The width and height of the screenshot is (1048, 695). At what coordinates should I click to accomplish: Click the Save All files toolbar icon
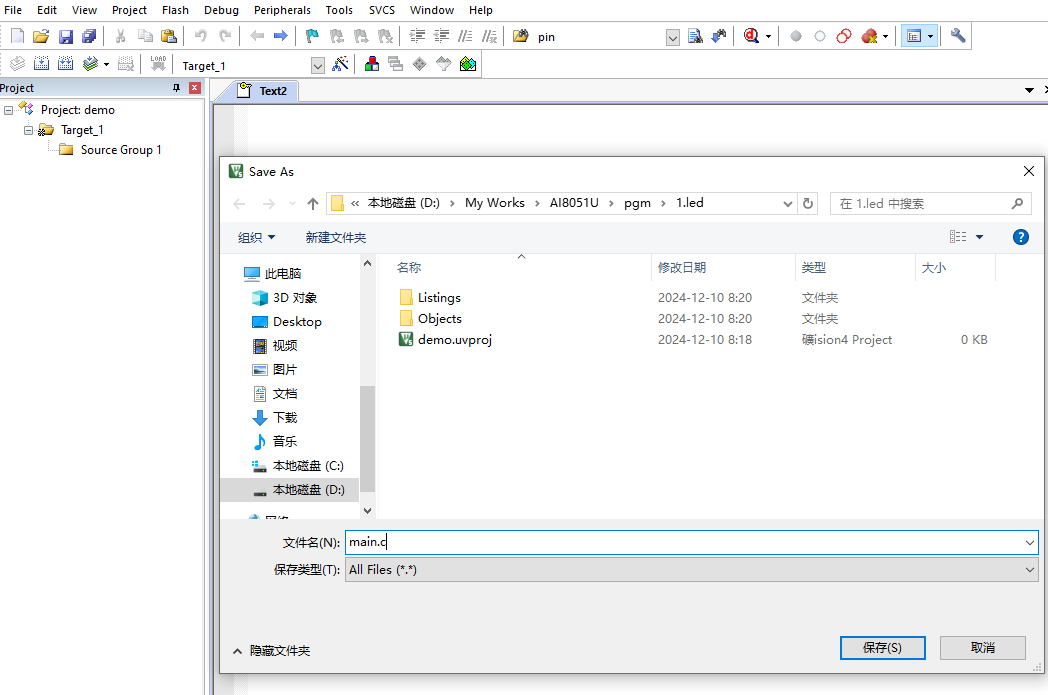[x=89, y=36]
